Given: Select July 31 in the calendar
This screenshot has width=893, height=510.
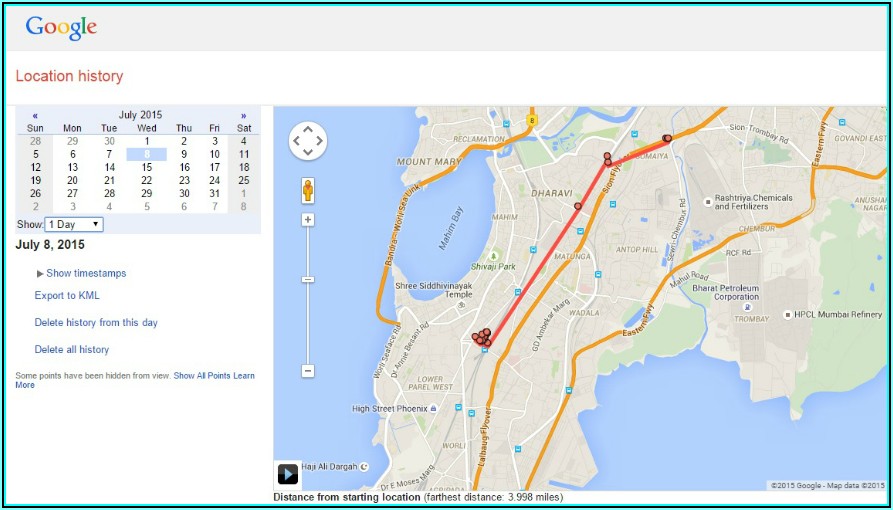Looking at the screenshot, I should (214, 194).
